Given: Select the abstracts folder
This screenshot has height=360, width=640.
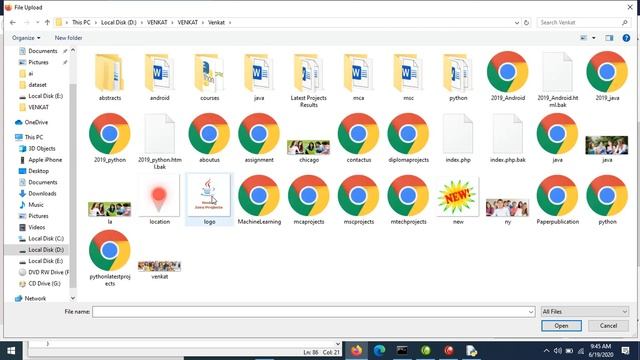Looking at the screenshot, I should click(x=110, y=77).
